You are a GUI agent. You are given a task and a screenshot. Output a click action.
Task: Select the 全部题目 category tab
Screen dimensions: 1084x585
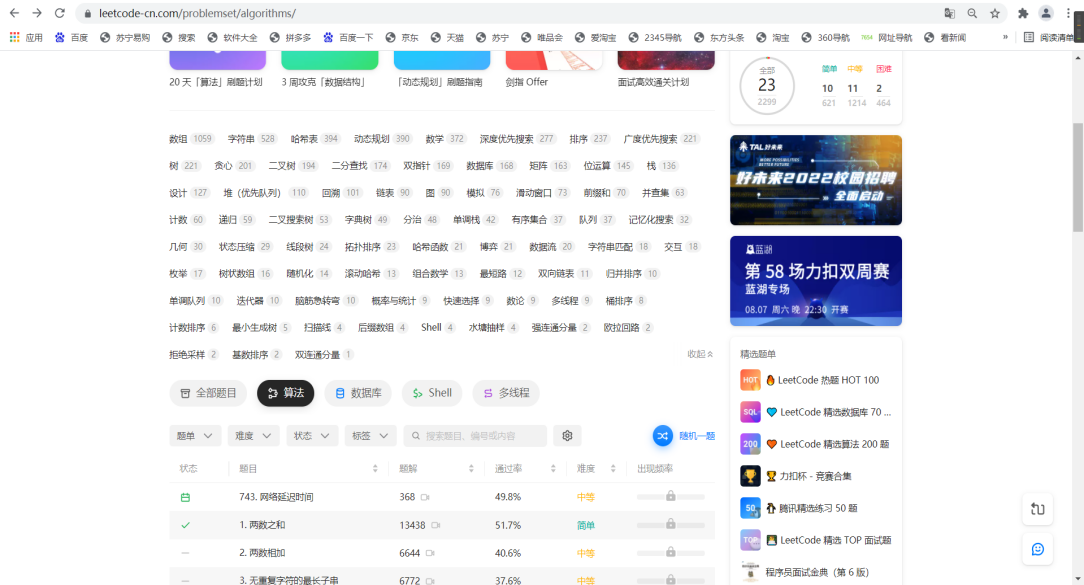tap(209, 393)
